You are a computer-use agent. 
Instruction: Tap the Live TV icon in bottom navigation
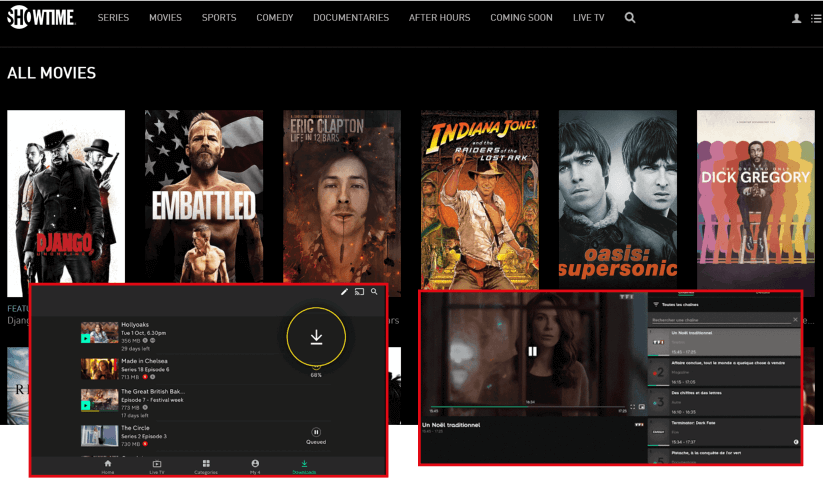click(156, 464)
